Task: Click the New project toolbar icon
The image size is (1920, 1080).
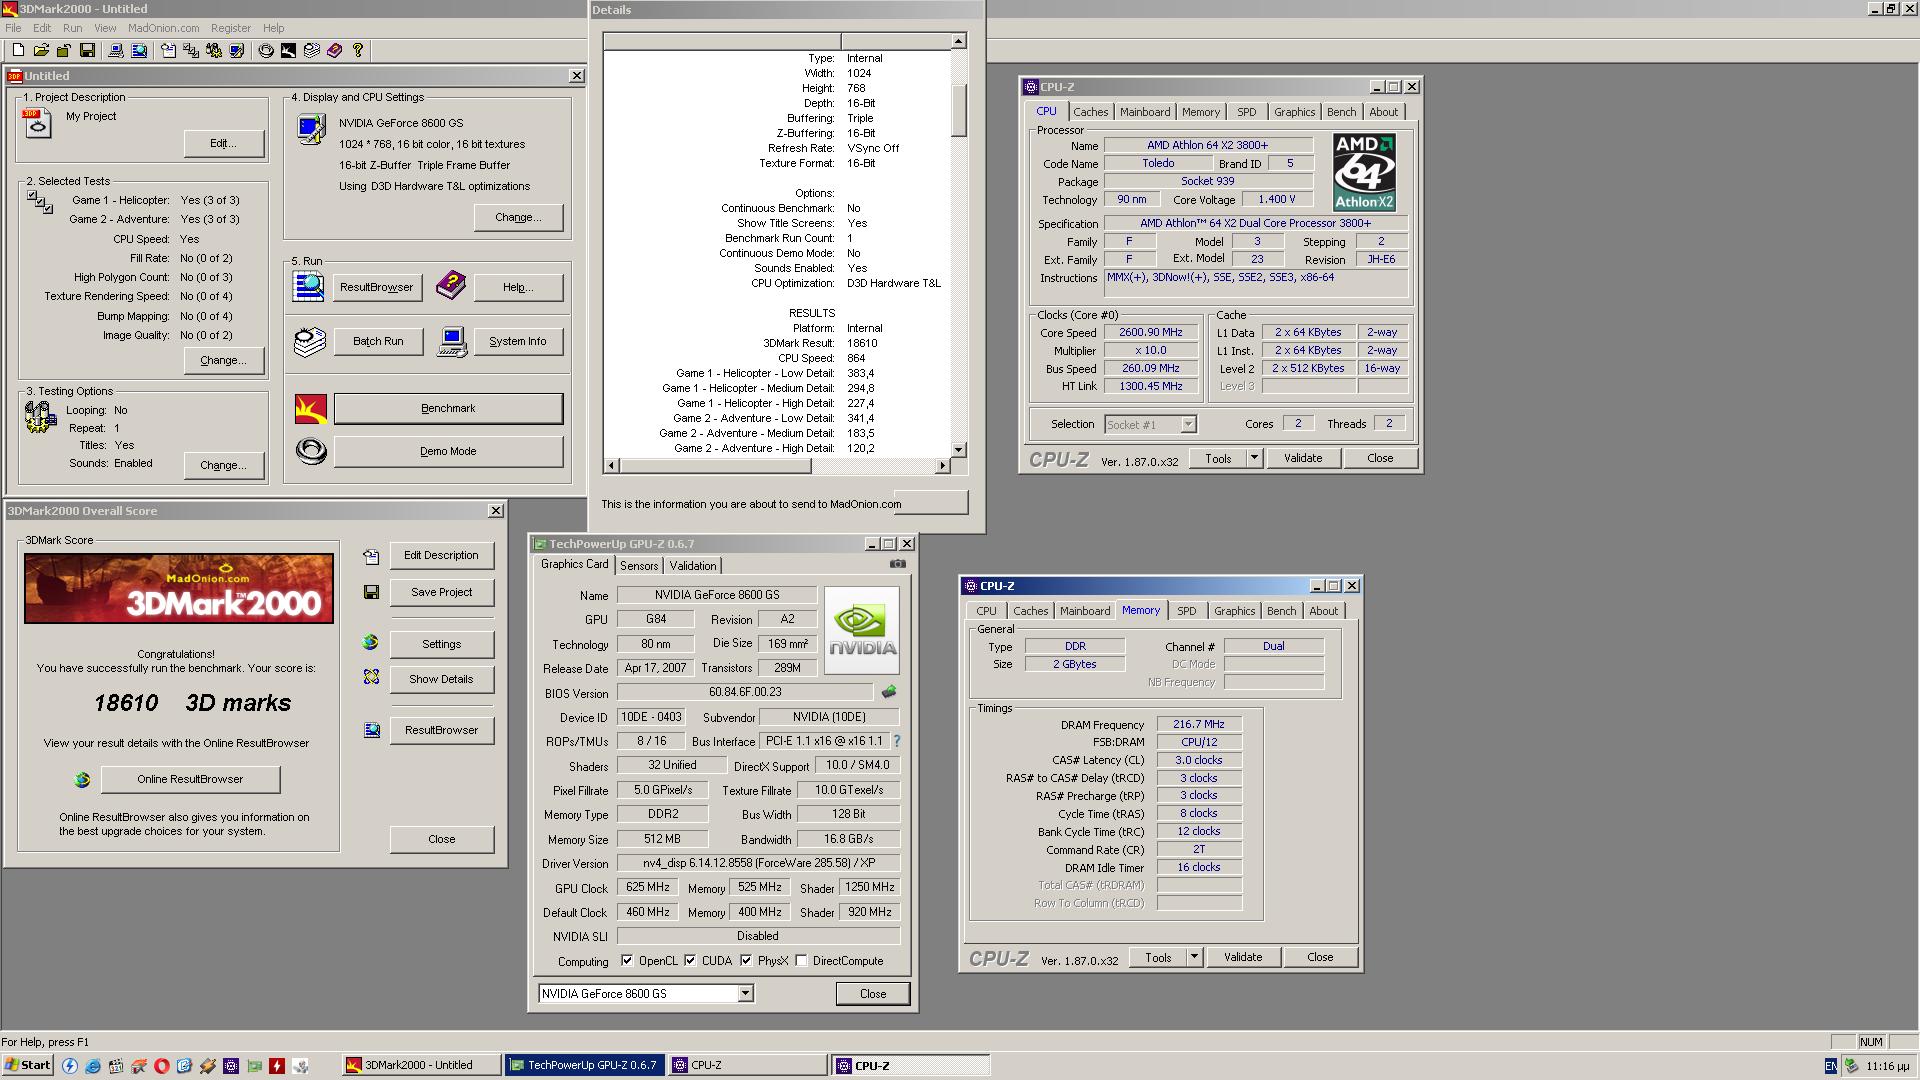Action: [18, 50]
